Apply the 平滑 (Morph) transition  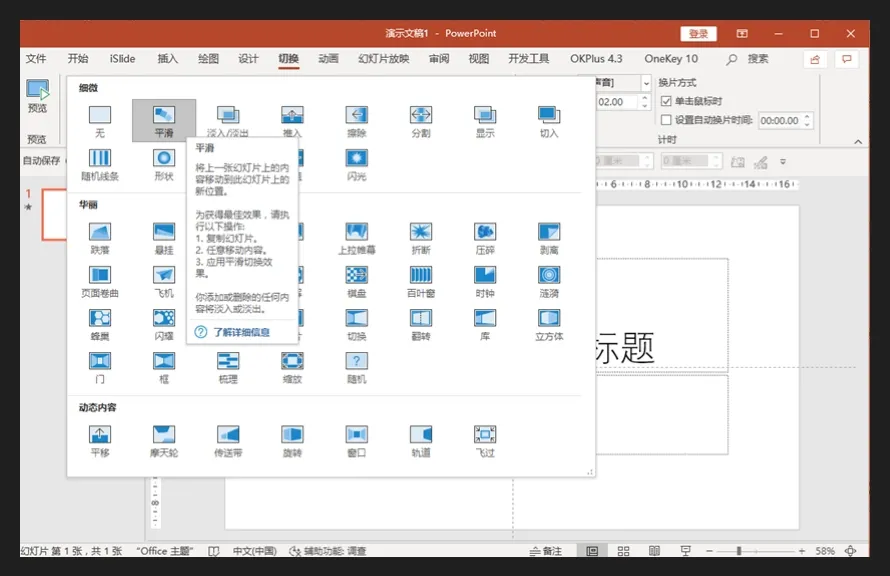click(164, 121)
